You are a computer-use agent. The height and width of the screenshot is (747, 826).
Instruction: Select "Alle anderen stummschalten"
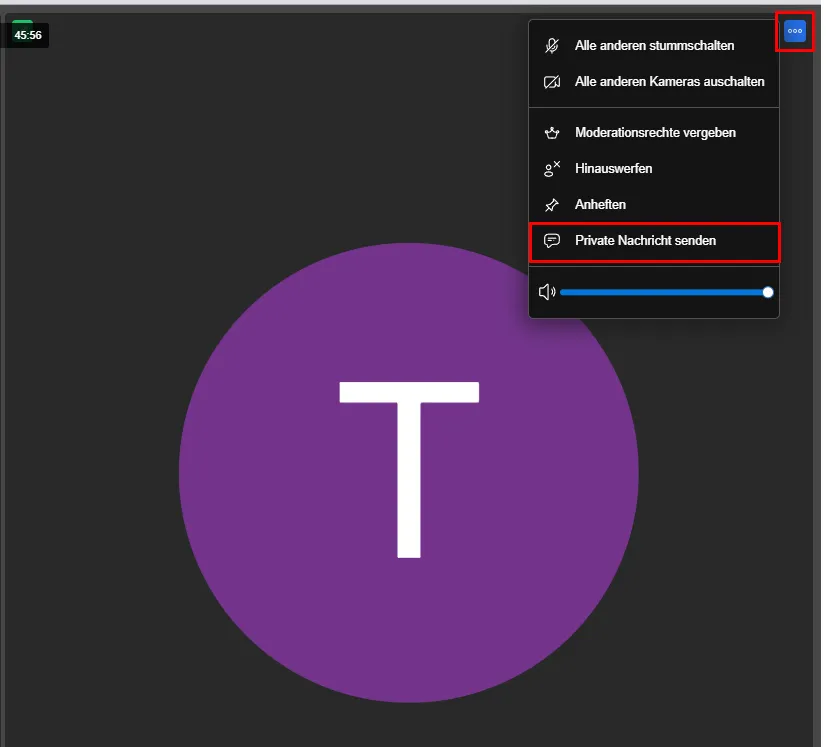[654, 46]
